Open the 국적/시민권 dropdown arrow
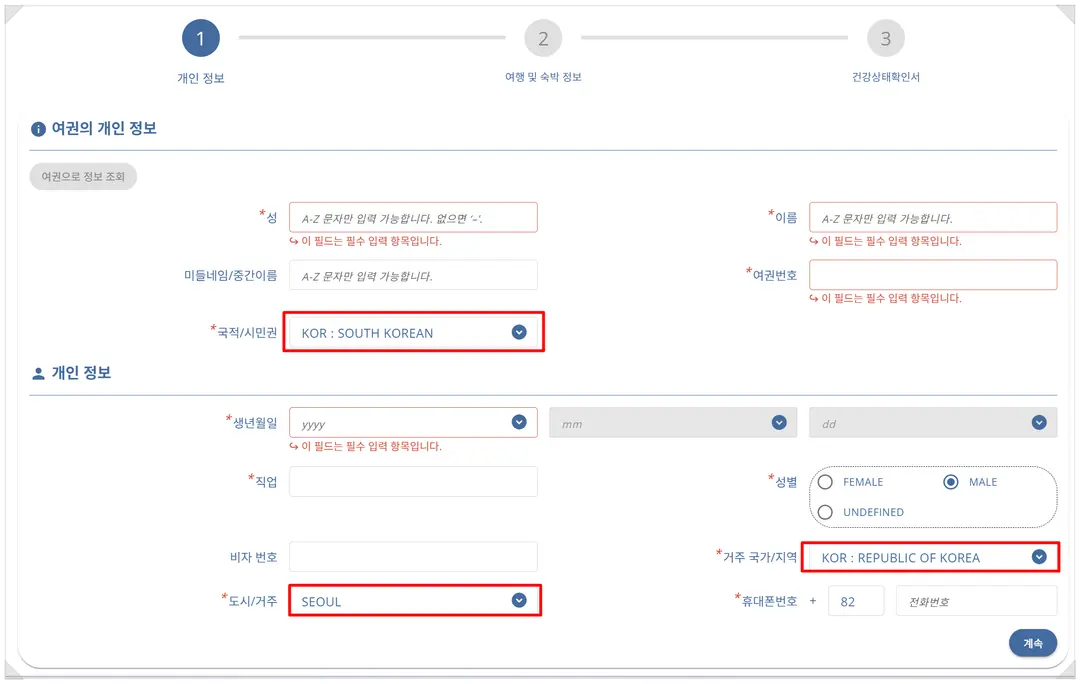The height and width of the screenshot is (684, 1080). click(x=519, y=332)
